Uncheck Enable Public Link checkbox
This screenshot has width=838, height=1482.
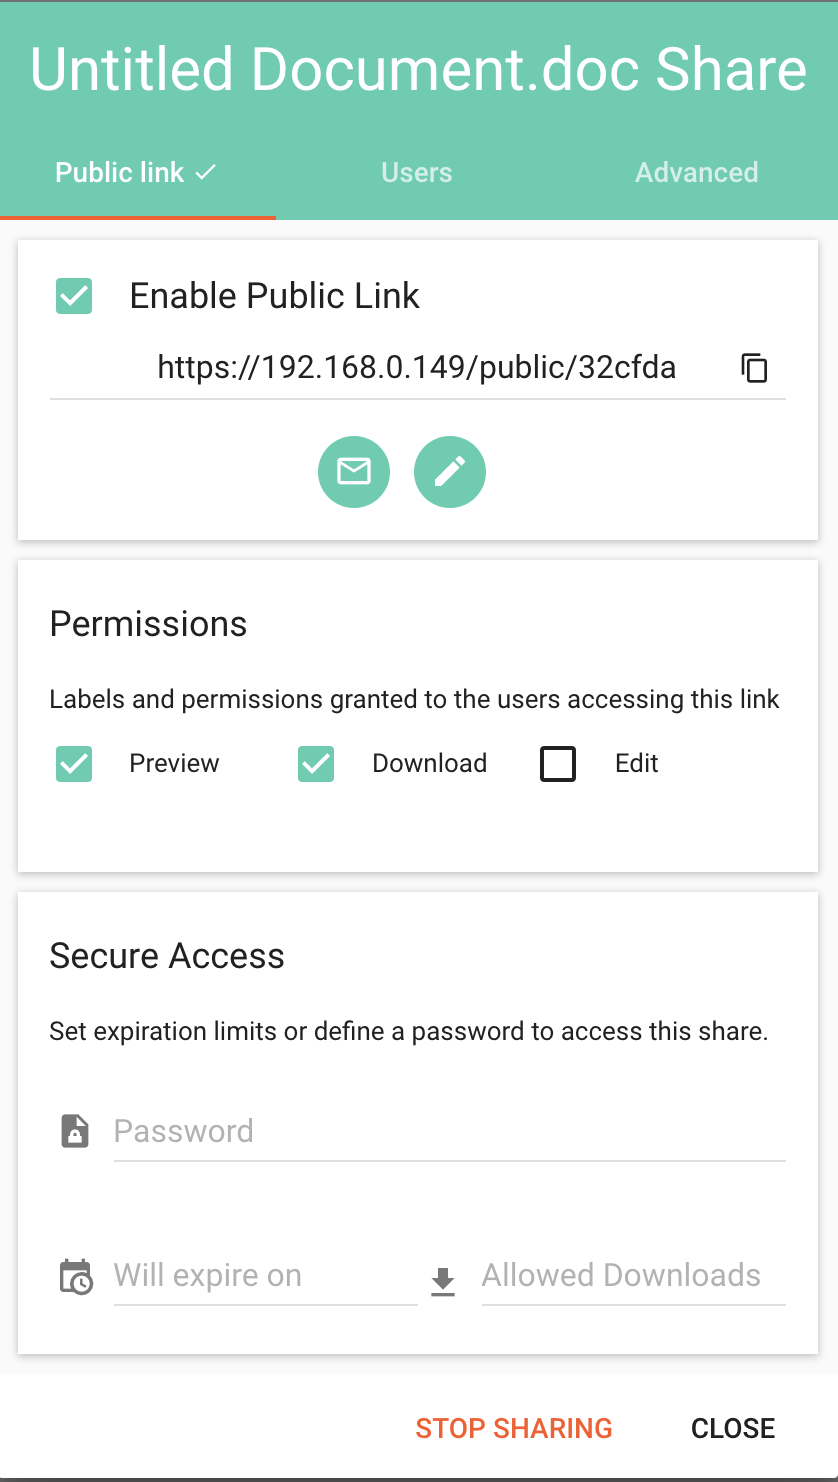tap(74, 296)
